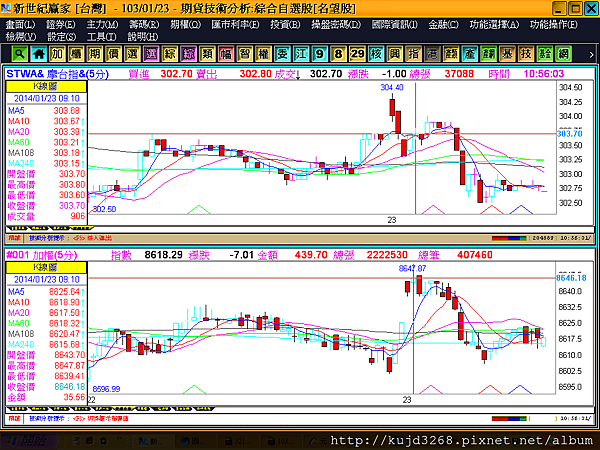This screenshot has height=450, width=600.
Task: Click the 10:56:03 time display
Action: point(543,74)
